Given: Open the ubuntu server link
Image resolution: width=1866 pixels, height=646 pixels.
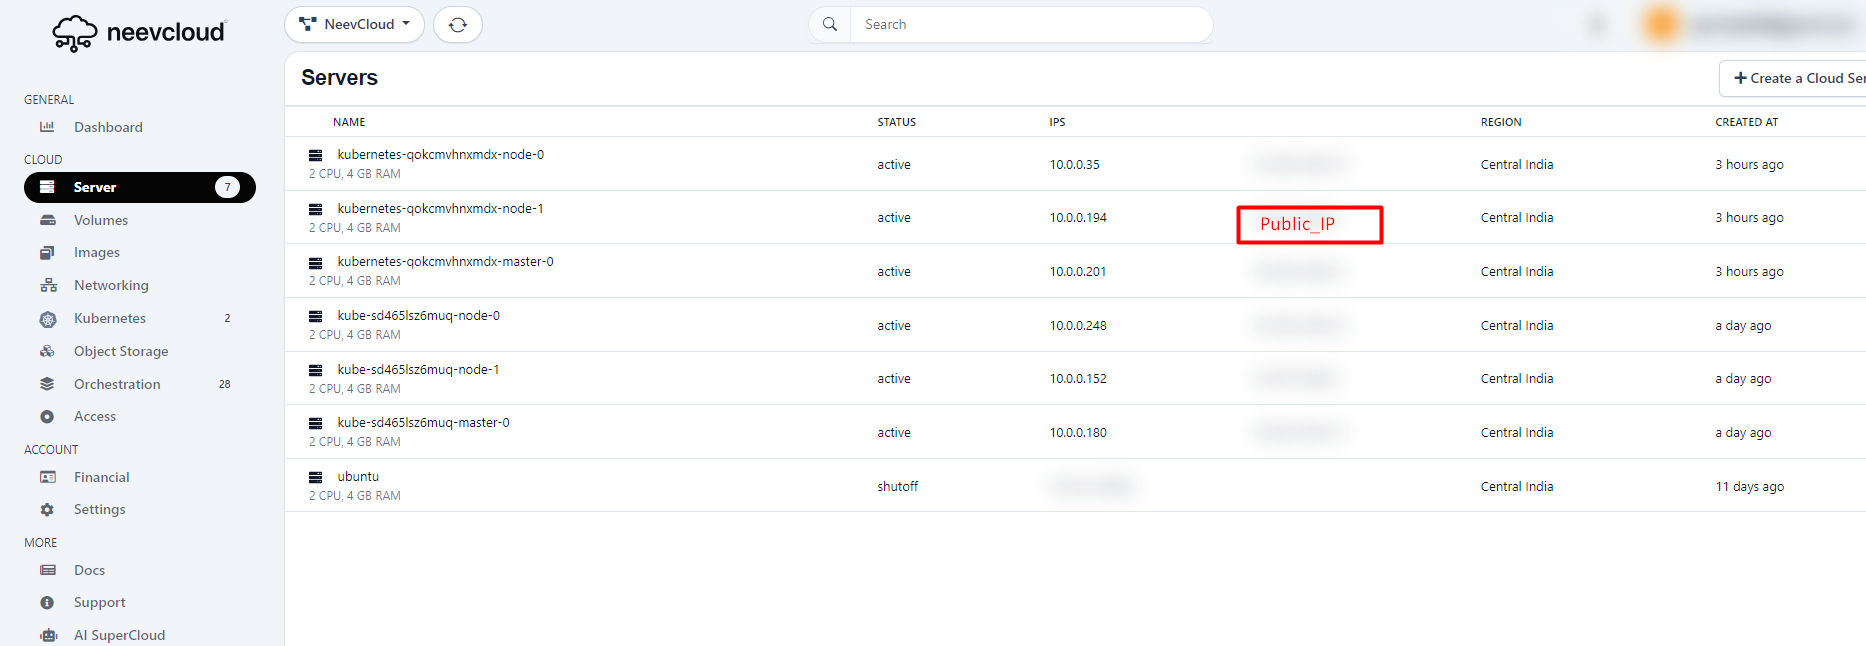Looking at the screenshot, I should click(358, 477).
